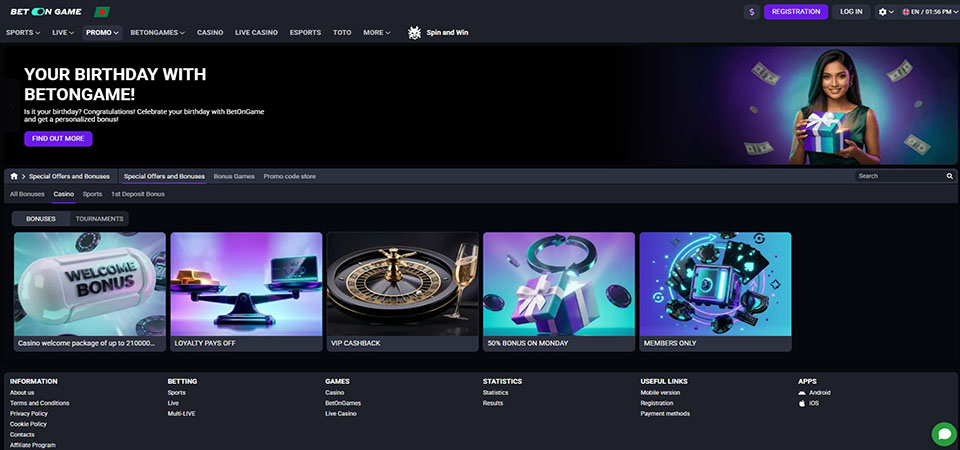Switch to the Promo code store tab

coord(290,176)
